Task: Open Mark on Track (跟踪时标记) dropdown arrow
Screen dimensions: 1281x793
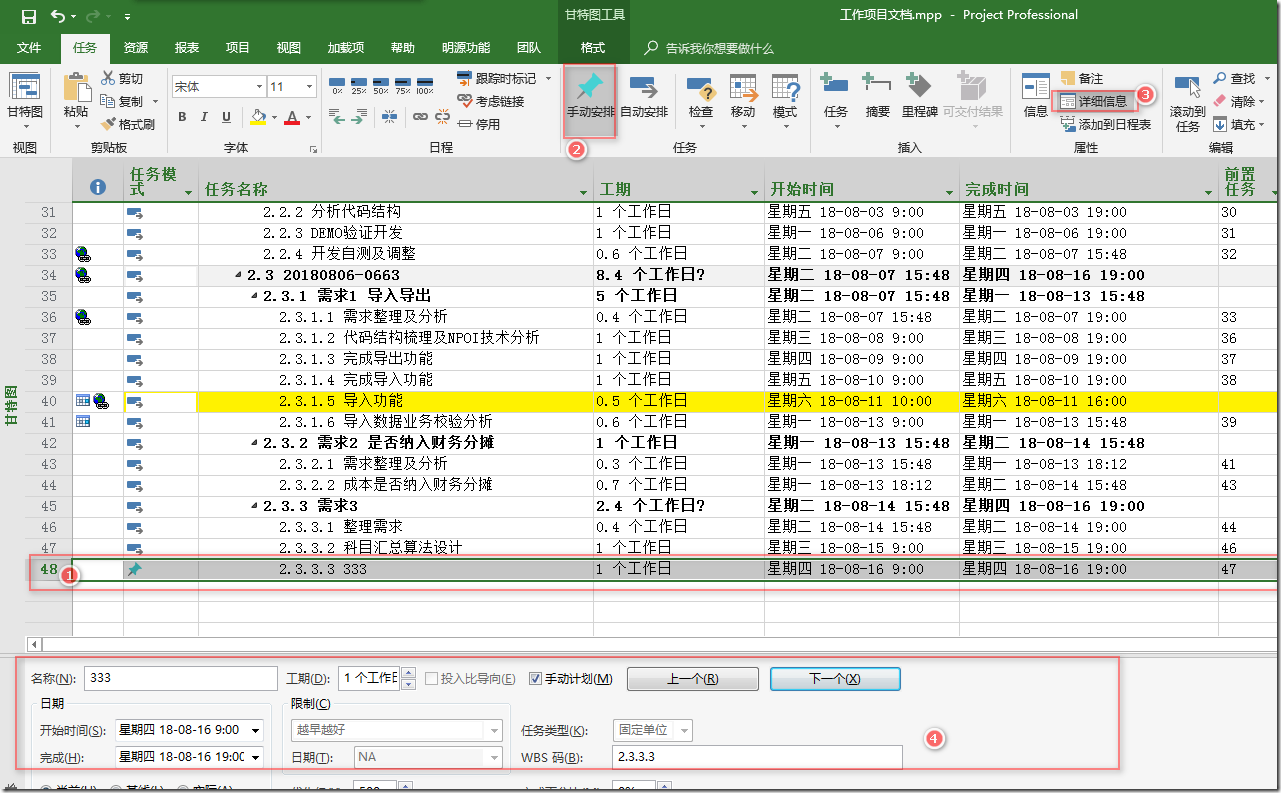Action: [548, 78]
